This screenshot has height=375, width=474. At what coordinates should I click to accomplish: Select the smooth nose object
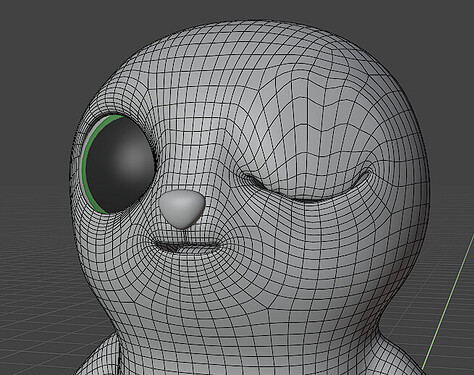(x=182, y=208)
